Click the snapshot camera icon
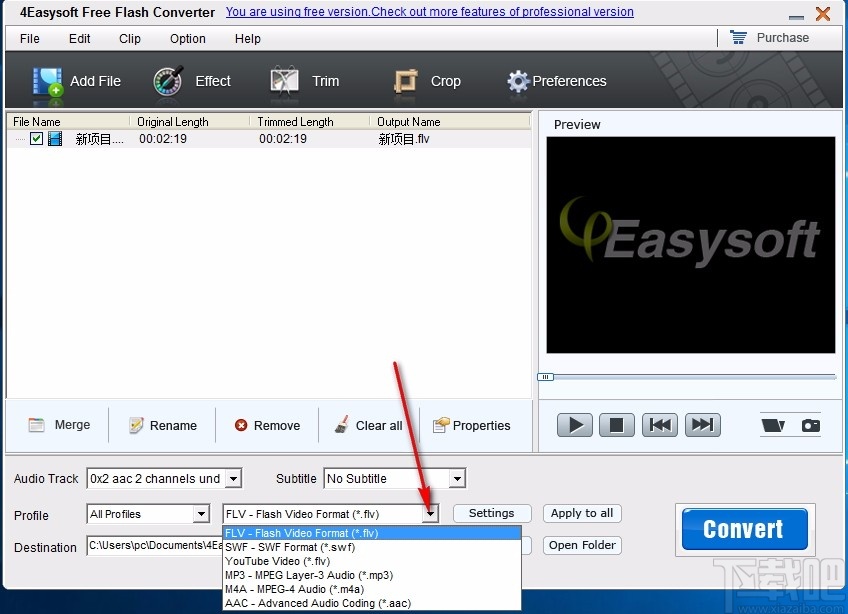This screenshot has height=614, width=848. [x=810, y=424]
